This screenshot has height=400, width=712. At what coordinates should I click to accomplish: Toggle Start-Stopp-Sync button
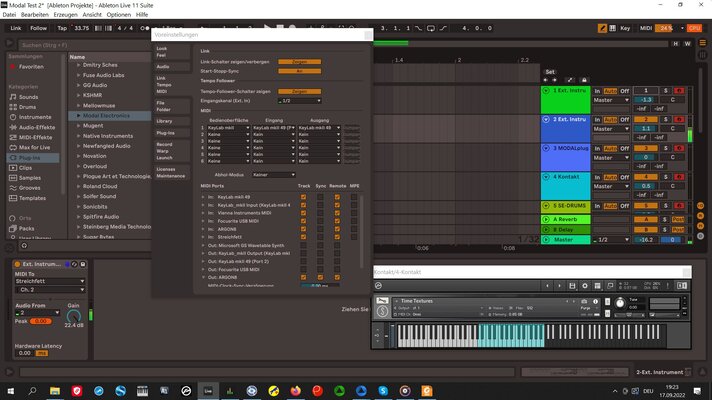coord(300,71)
